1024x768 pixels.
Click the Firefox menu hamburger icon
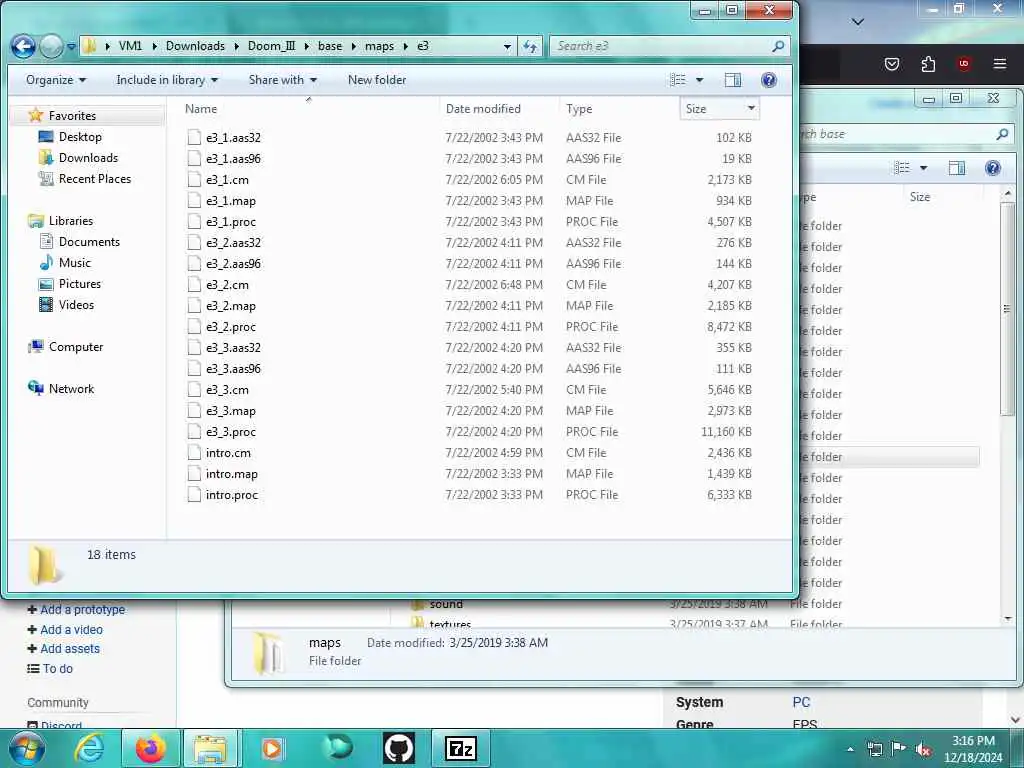(999, 63)
